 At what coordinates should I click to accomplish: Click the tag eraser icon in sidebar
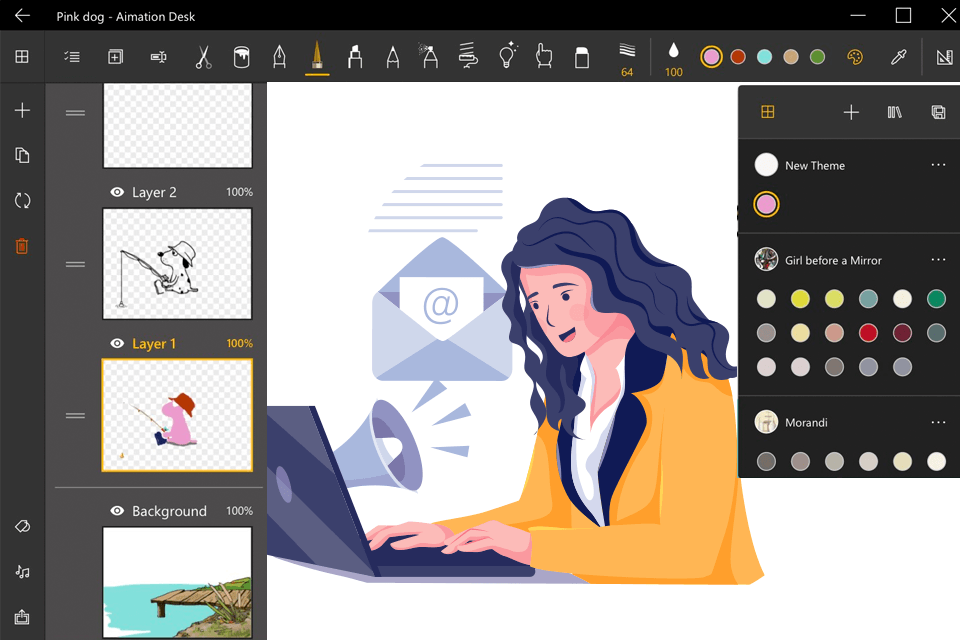point(23,526)
